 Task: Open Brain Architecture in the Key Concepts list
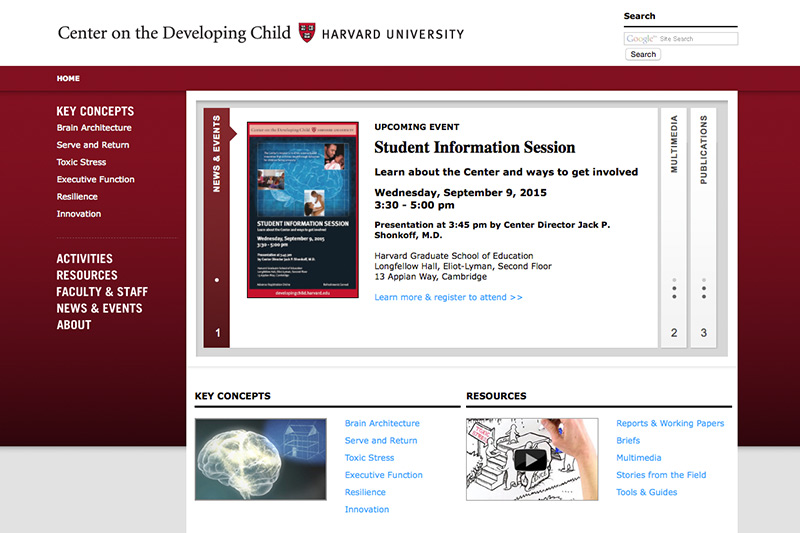pyautogui.click(x=382, y=423)
